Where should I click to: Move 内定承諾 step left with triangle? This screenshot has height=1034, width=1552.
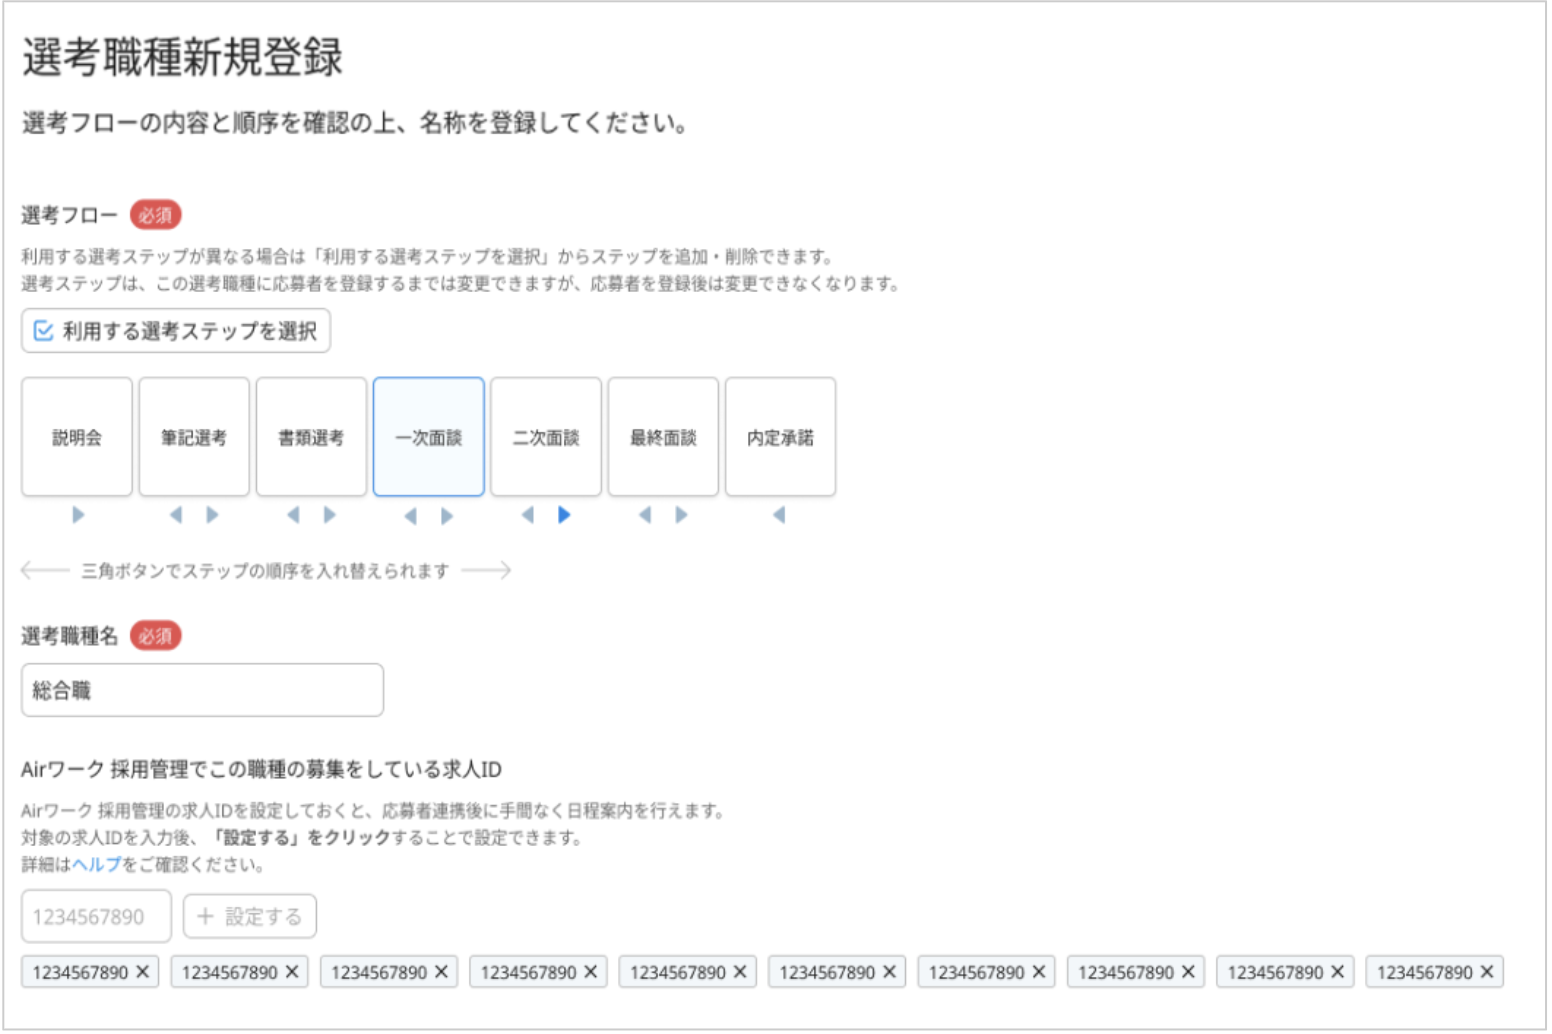779,515
